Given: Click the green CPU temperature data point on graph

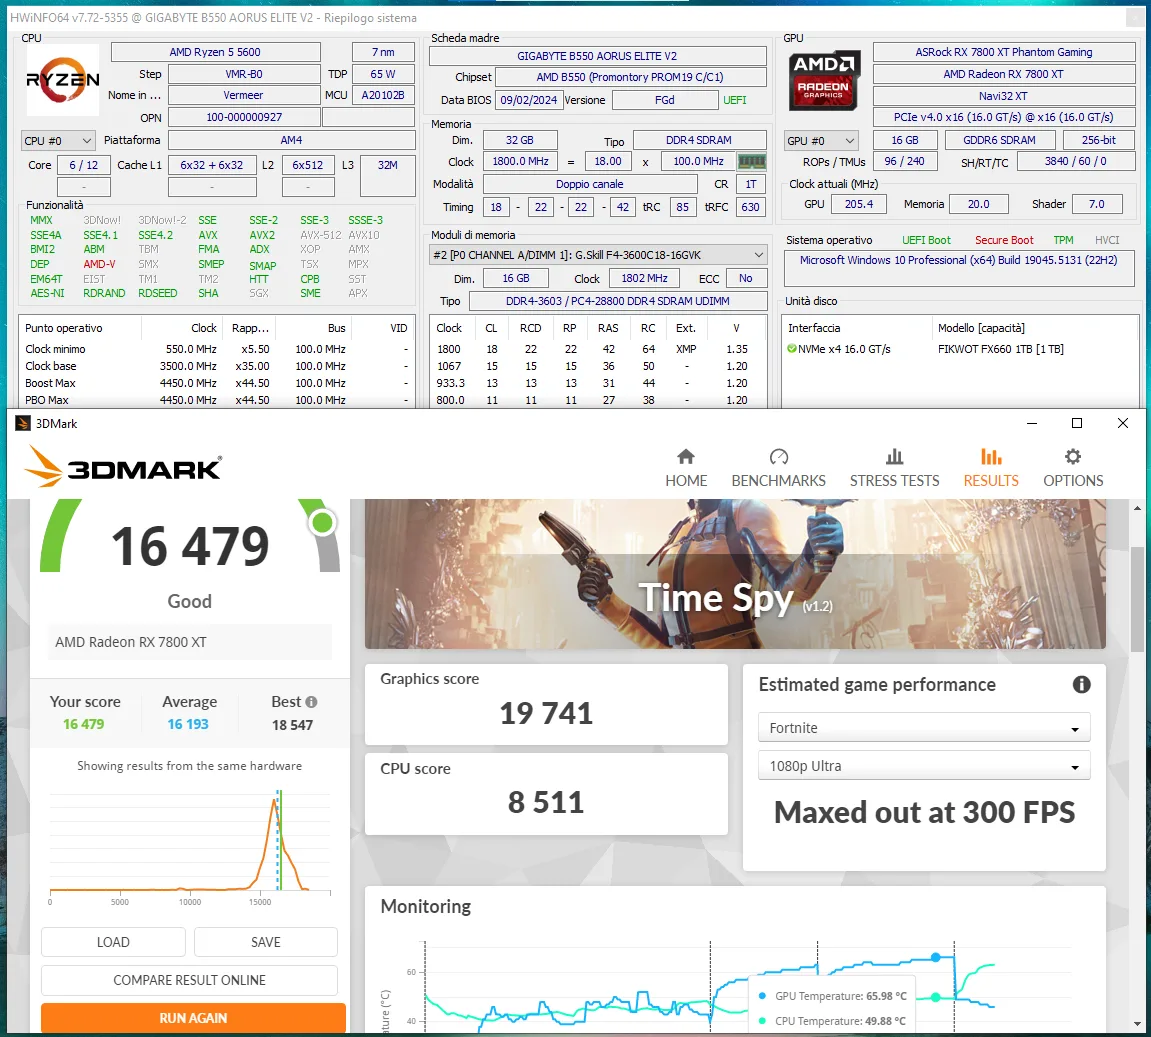Looking at the screenshot, I should tap(935, 997).
